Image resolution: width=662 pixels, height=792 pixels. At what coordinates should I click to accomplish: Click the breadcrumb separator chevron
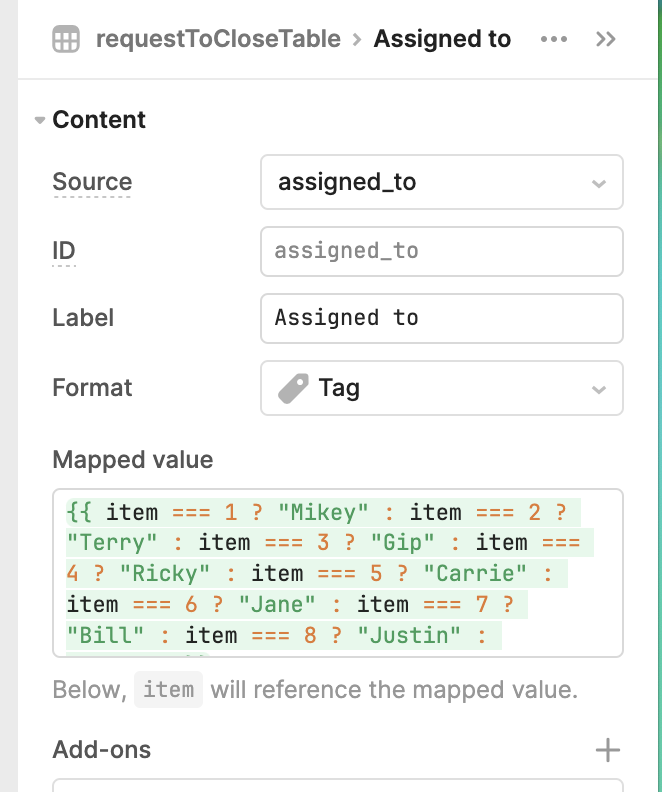(x=357, y=39)
